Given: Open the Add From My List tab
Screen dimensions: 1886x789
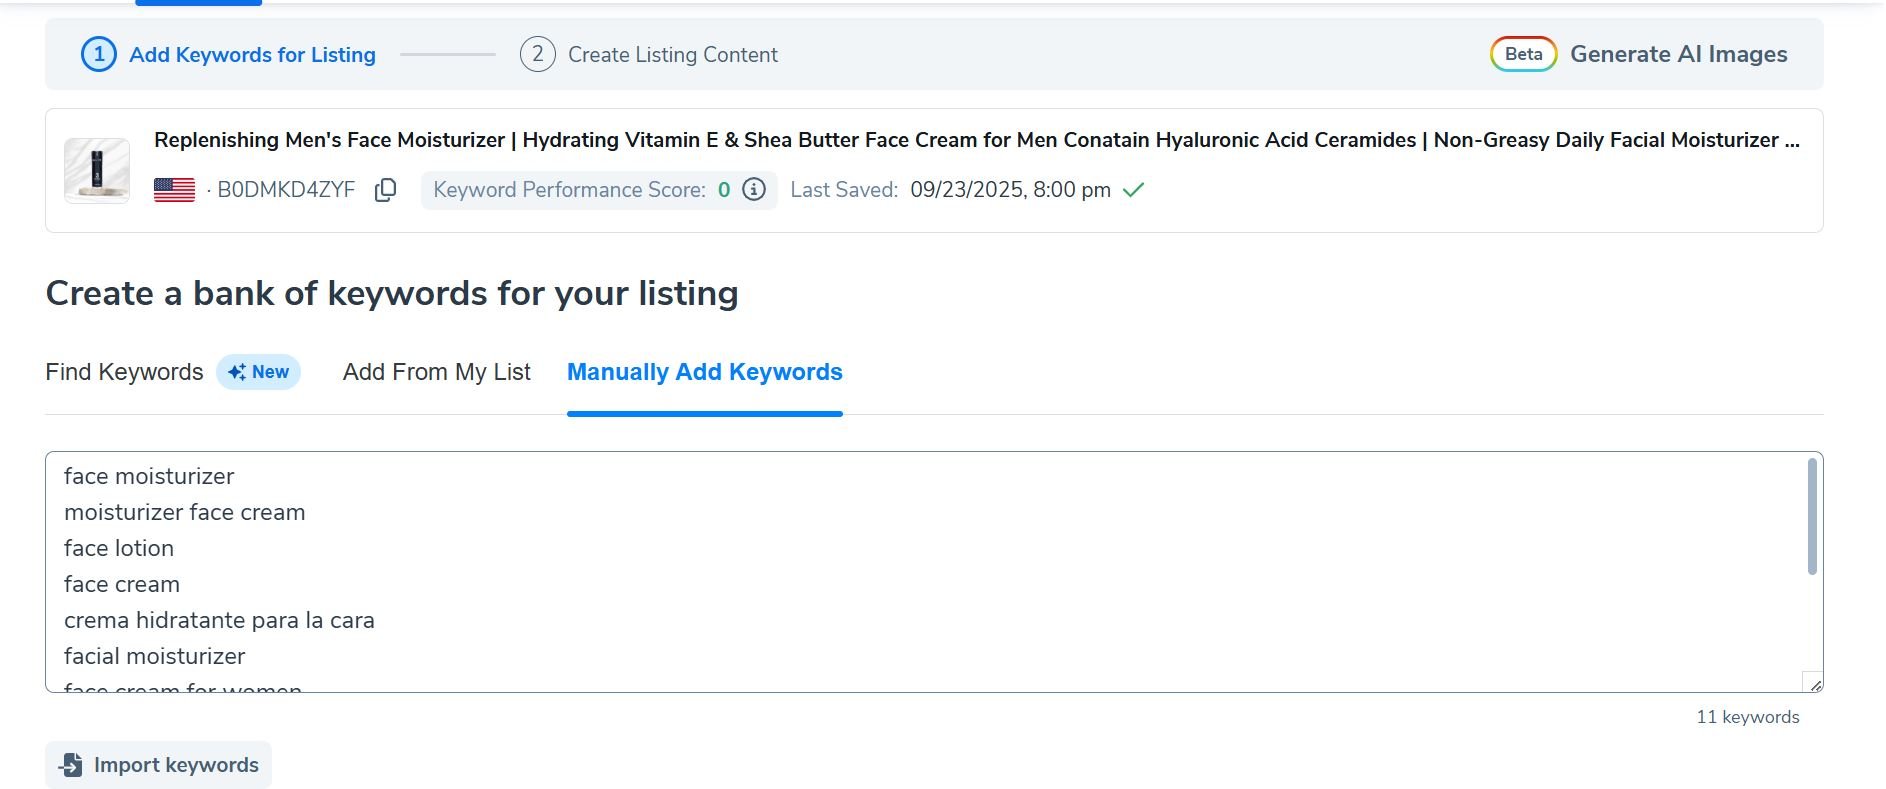Looking at the screenshot, I should point(436,372).
